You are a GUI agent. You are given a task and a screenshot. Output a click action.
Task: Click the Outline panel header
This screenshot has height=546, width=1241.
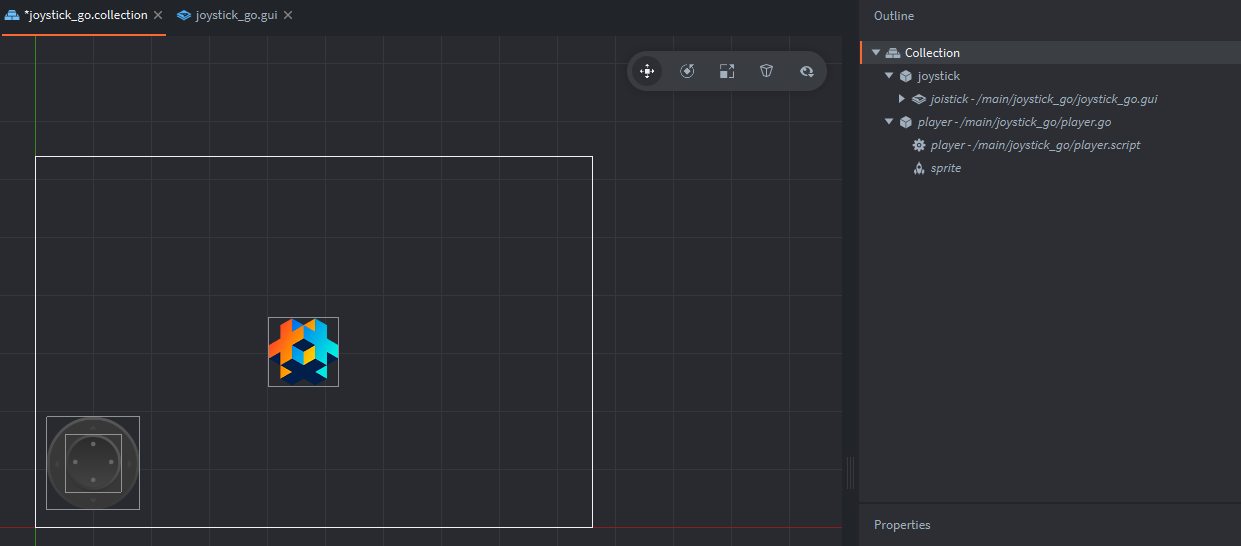pos(893,16)
